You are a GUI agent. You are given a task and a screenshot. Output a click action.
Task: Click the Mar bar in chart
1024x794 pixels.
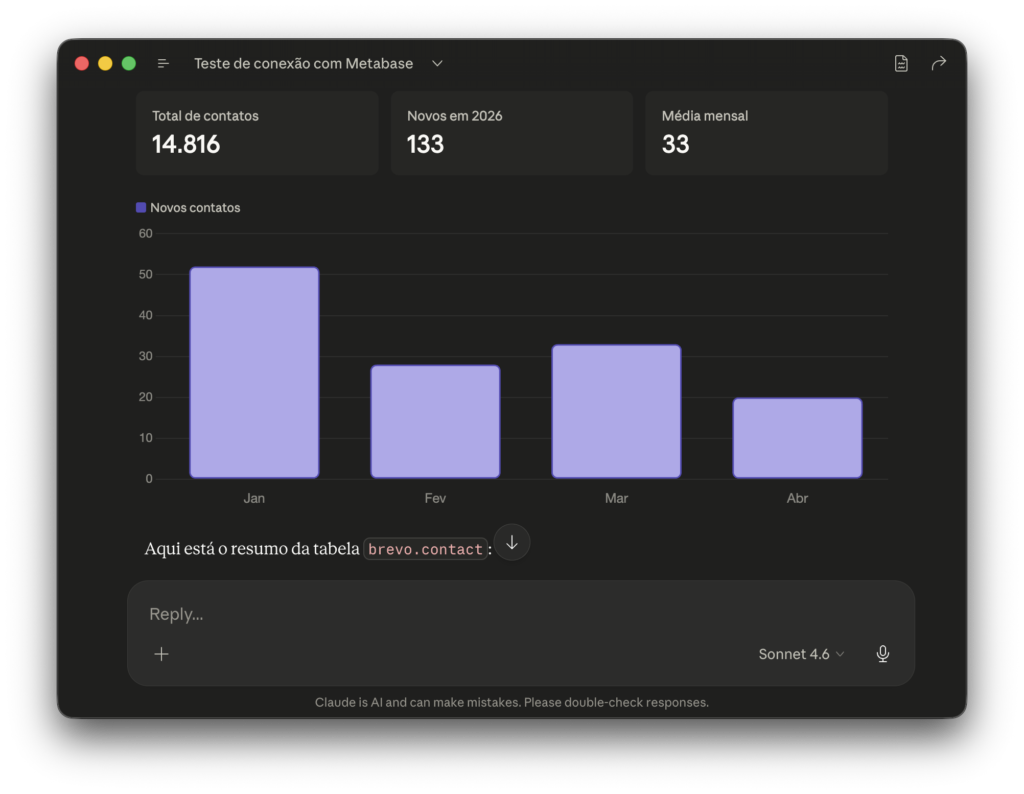point(616,411)
